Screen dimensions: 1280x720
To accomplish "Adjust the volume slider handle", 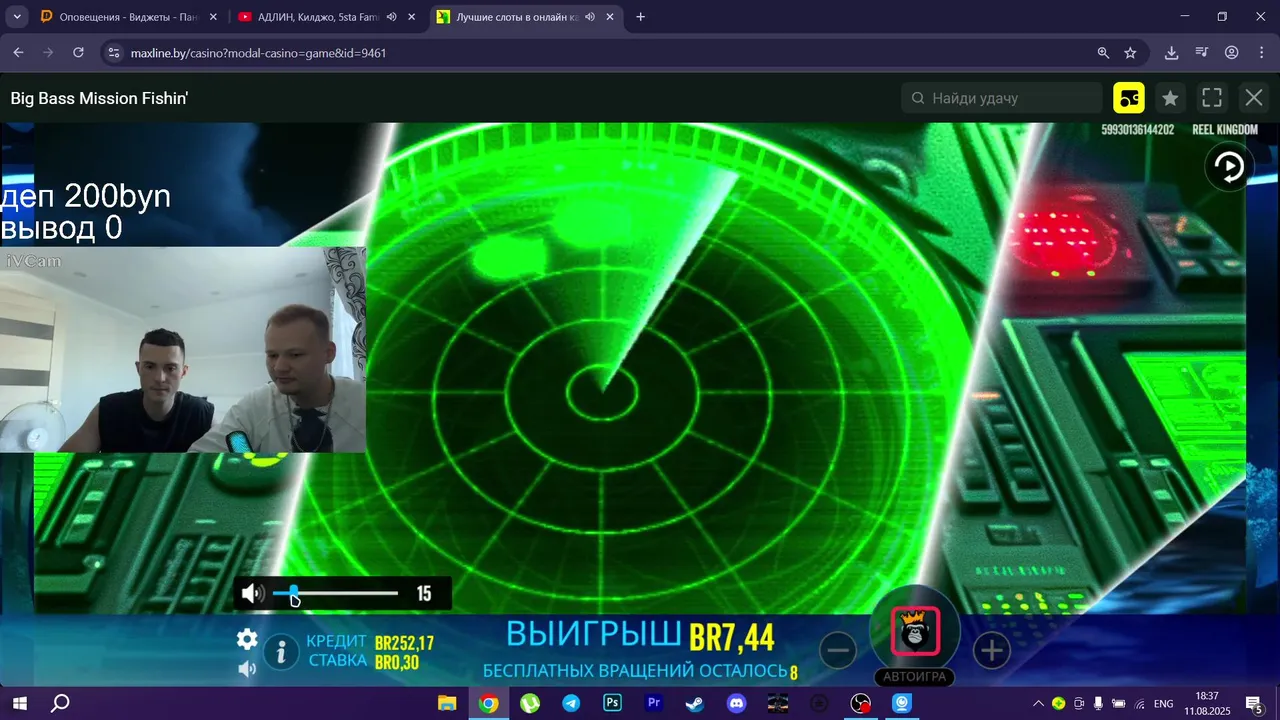I will [x=294, y=593].
